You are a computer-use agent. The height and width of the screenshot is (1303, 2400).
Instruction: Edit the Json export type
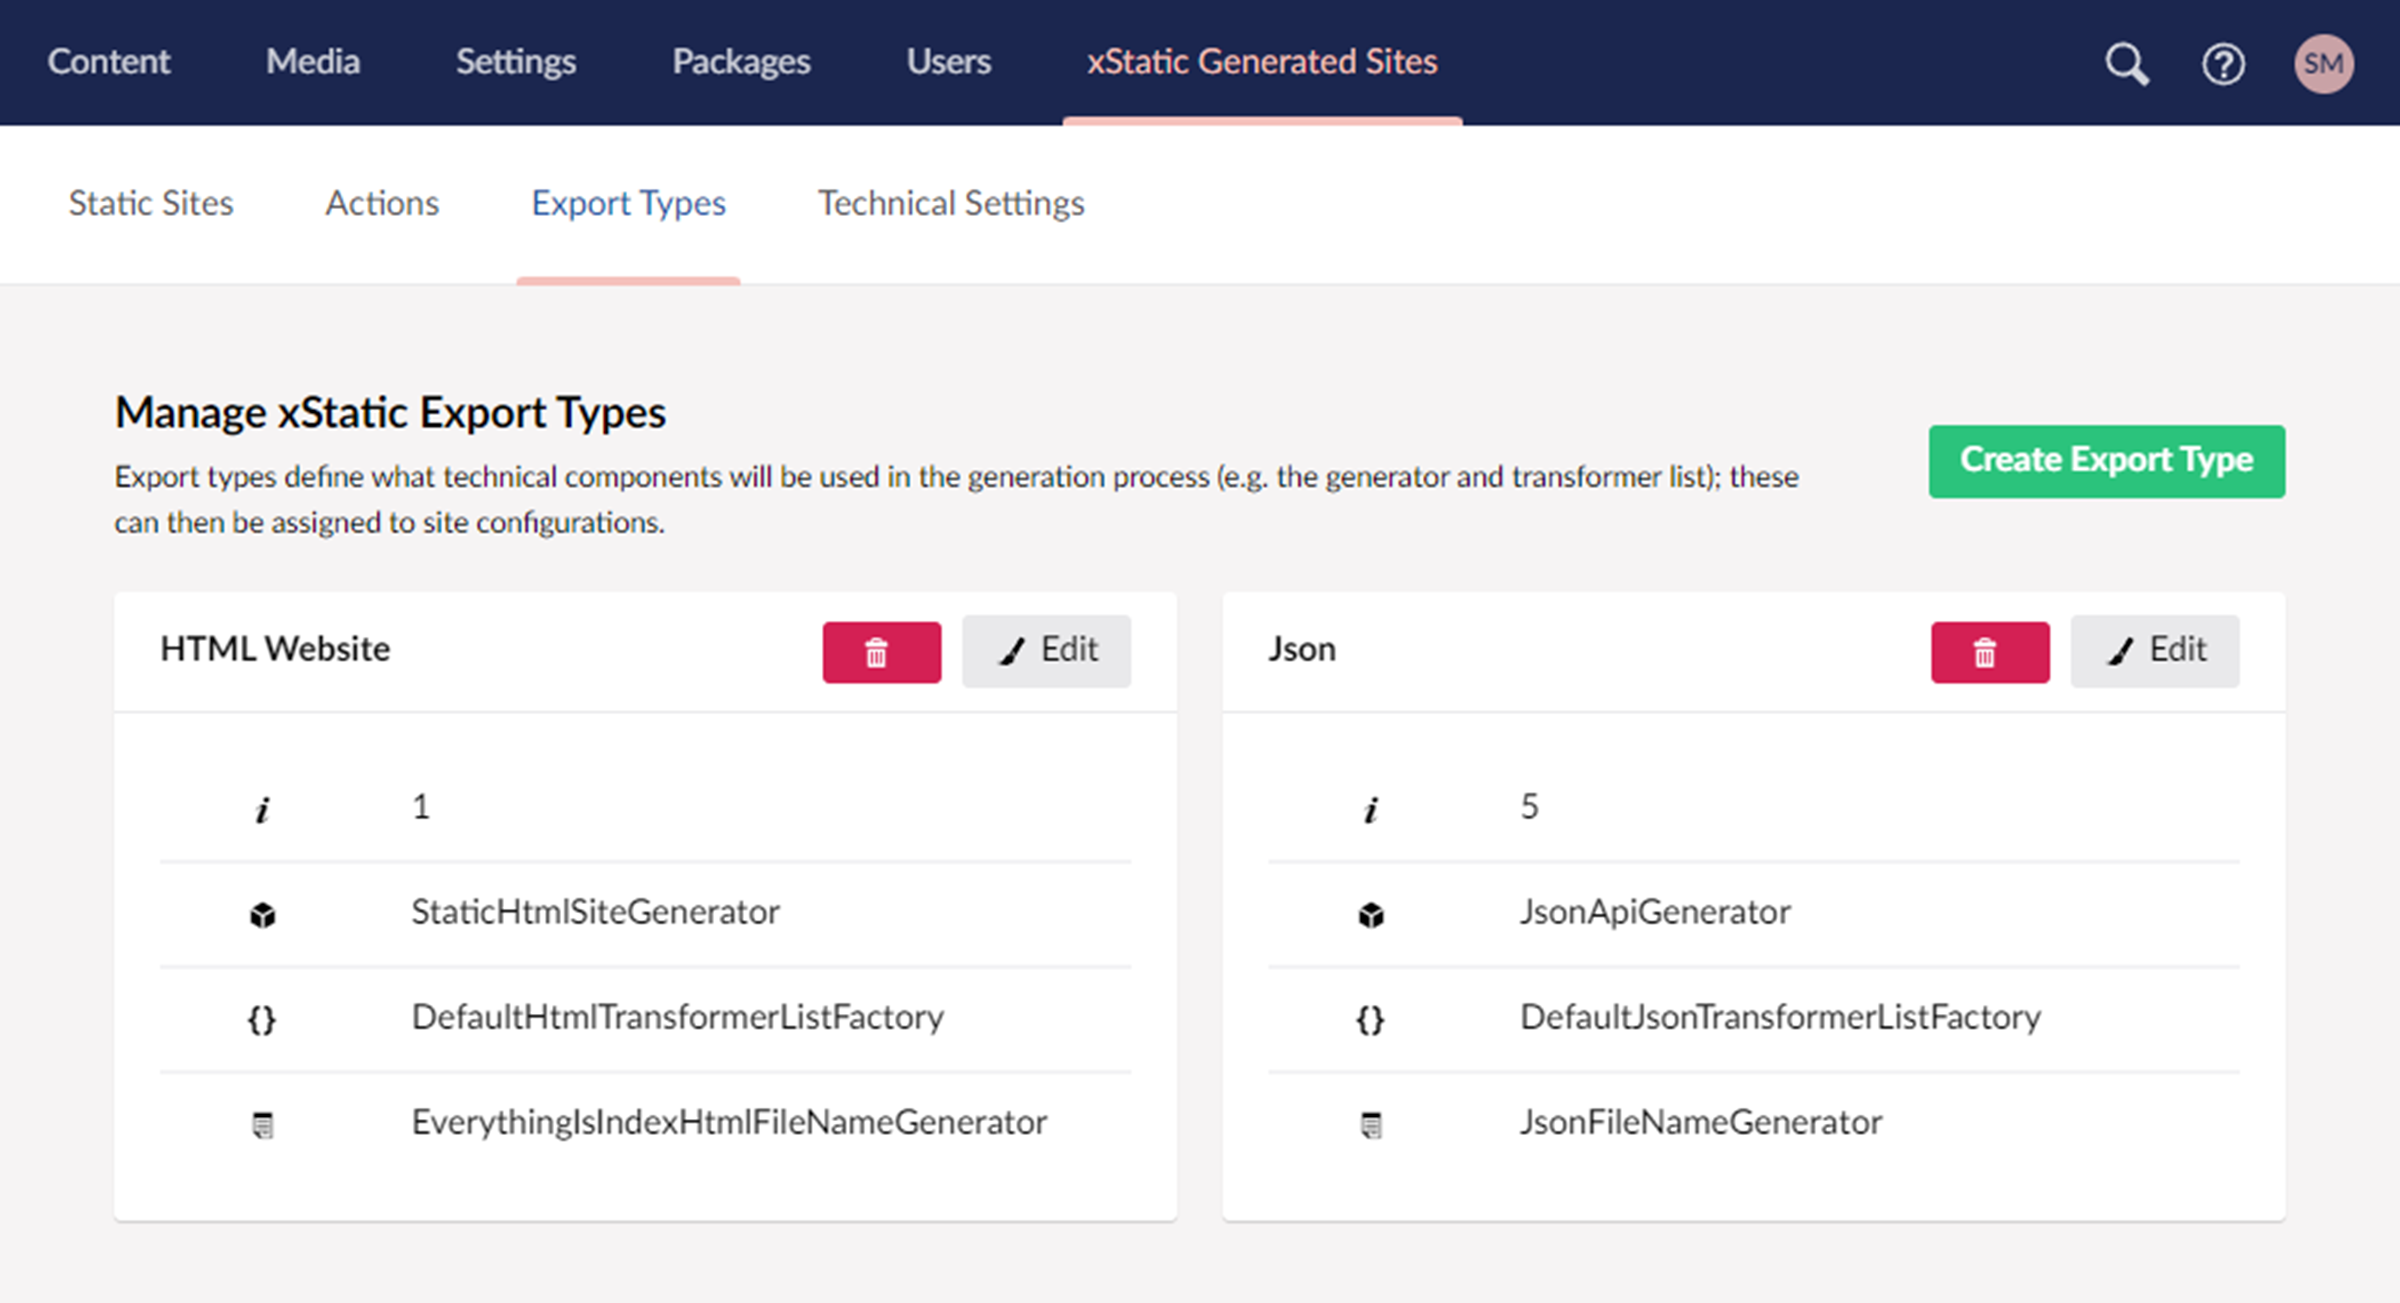coord(2154,651)
